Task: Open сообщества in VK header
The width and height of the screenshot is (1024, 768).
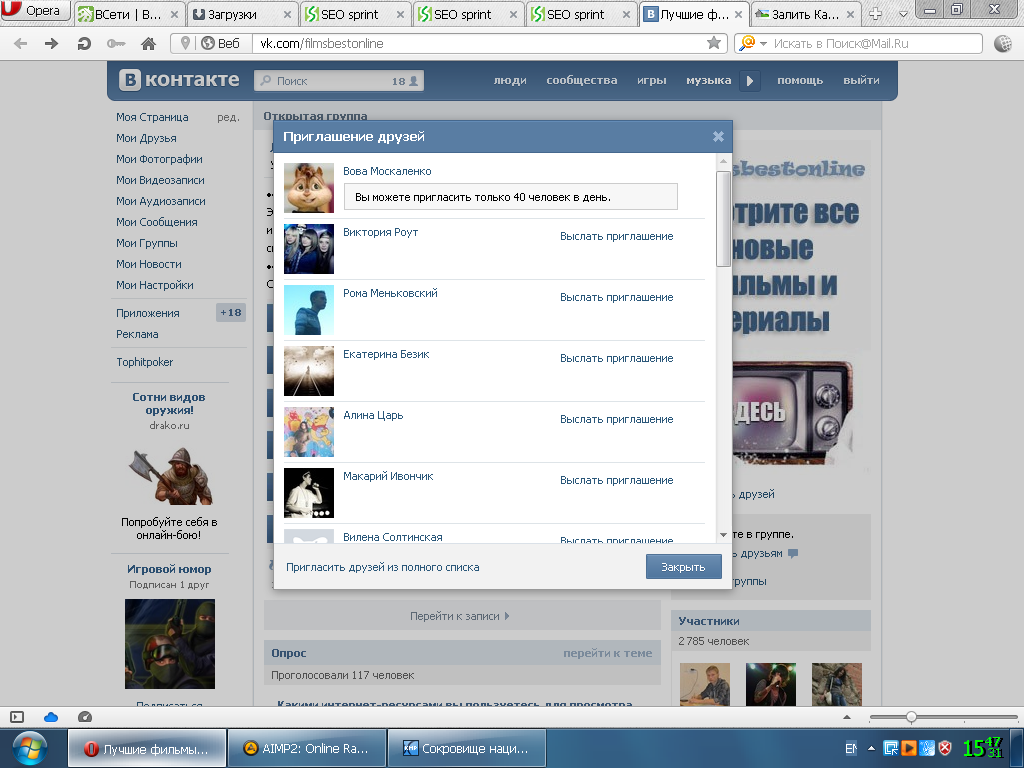Action: point(582,80)
